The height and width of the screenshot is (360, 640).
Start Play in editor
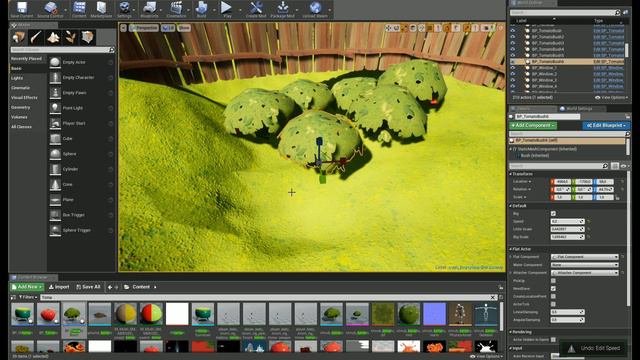pos(226,8)
